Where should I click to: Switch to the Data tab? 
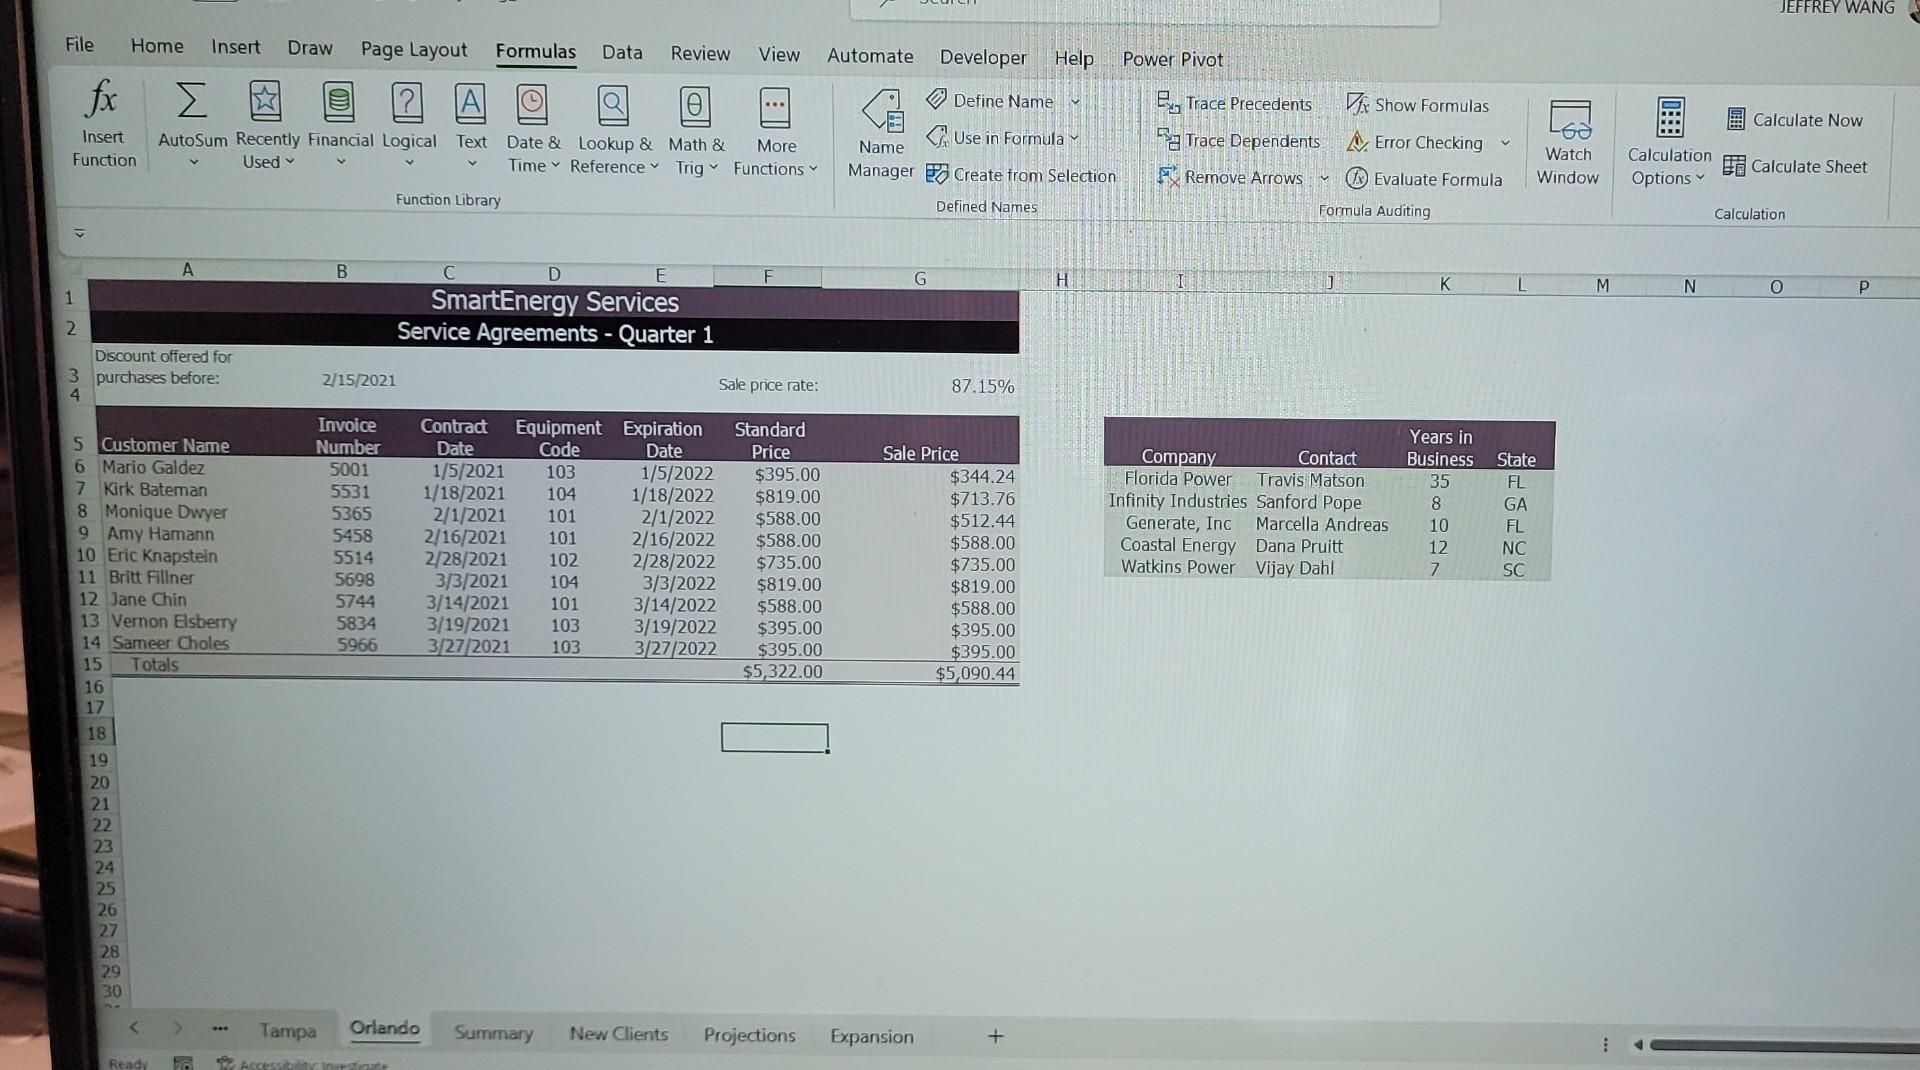622,52
